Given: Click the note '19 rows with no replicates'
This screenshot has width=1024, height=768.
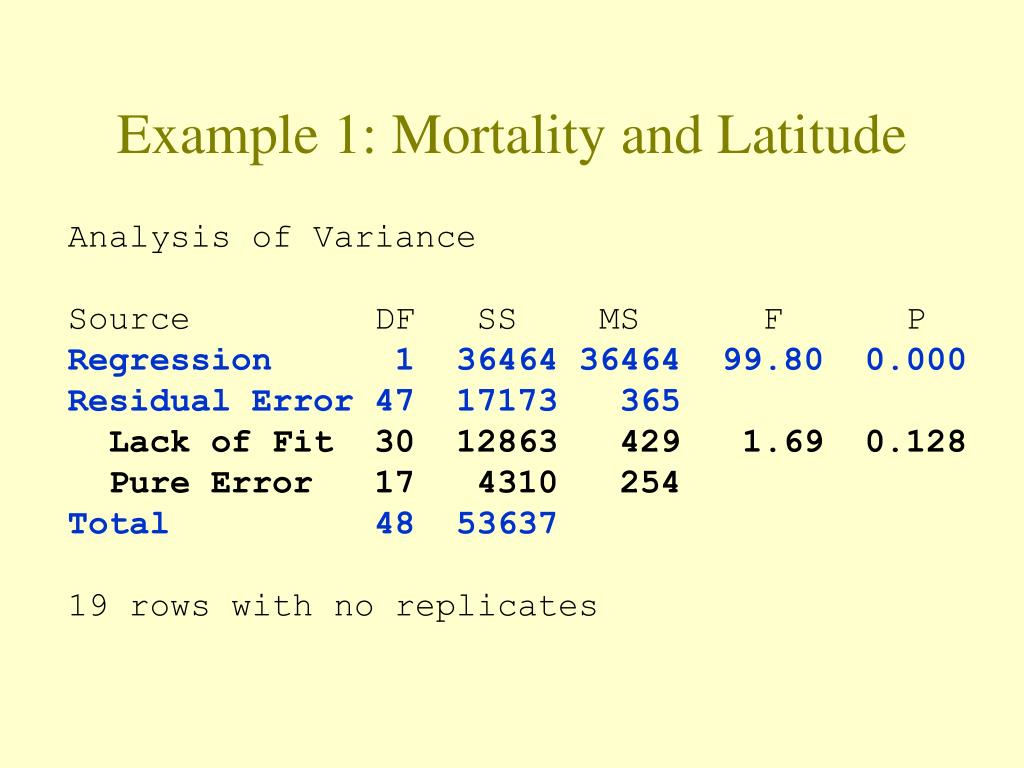Looking at the screenshot, I should coord(333,607).
